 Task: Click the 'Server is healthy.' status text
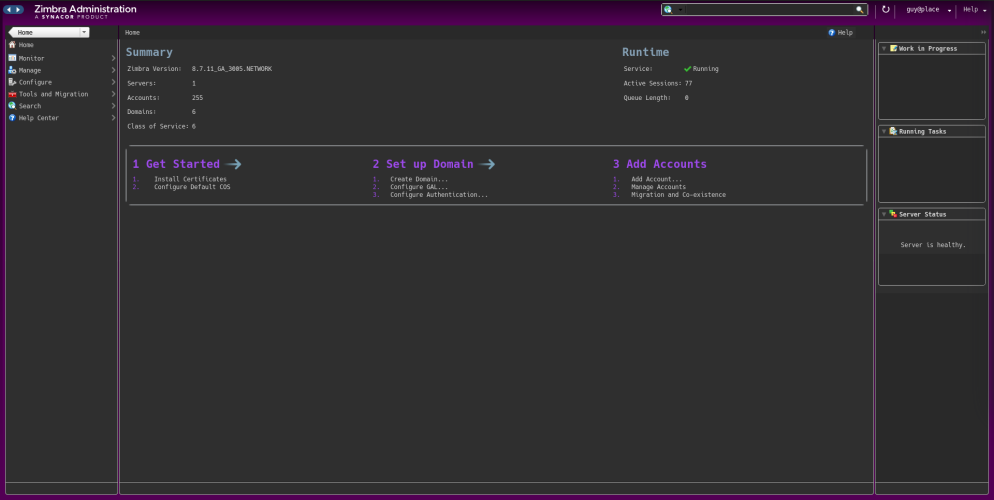933,245
